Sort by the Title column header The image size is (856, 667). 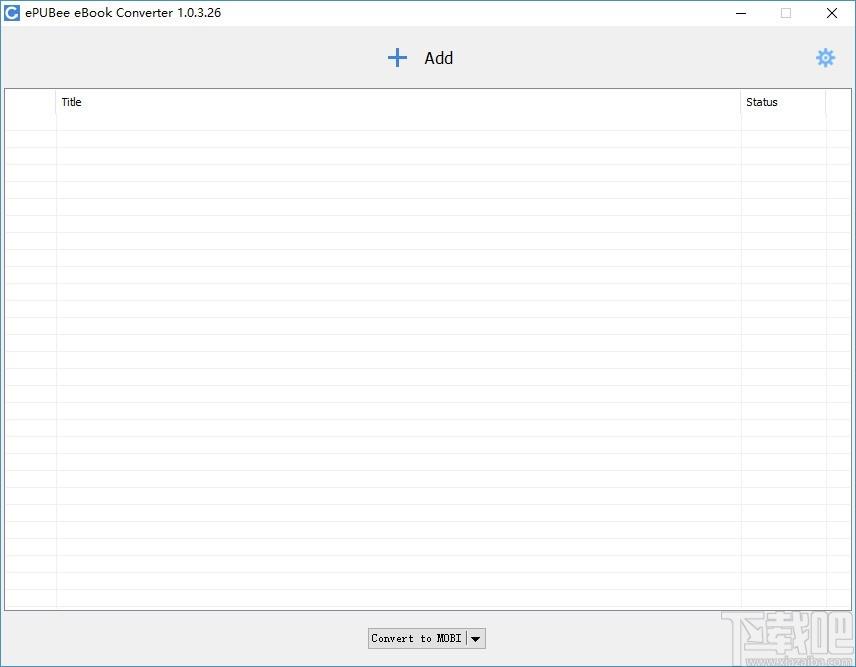pos(398,102)
